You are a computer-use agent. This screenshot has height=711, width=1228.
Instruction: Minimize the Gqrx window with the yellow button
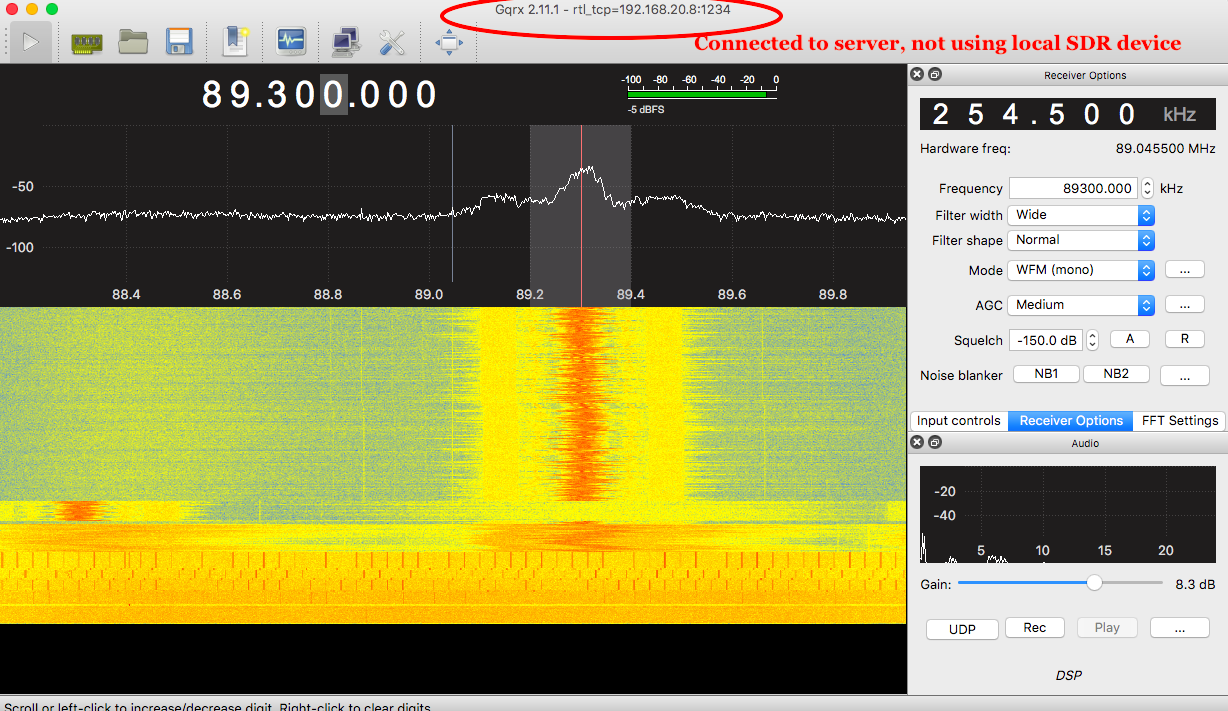pyautogui.click(x=32, y=9)
